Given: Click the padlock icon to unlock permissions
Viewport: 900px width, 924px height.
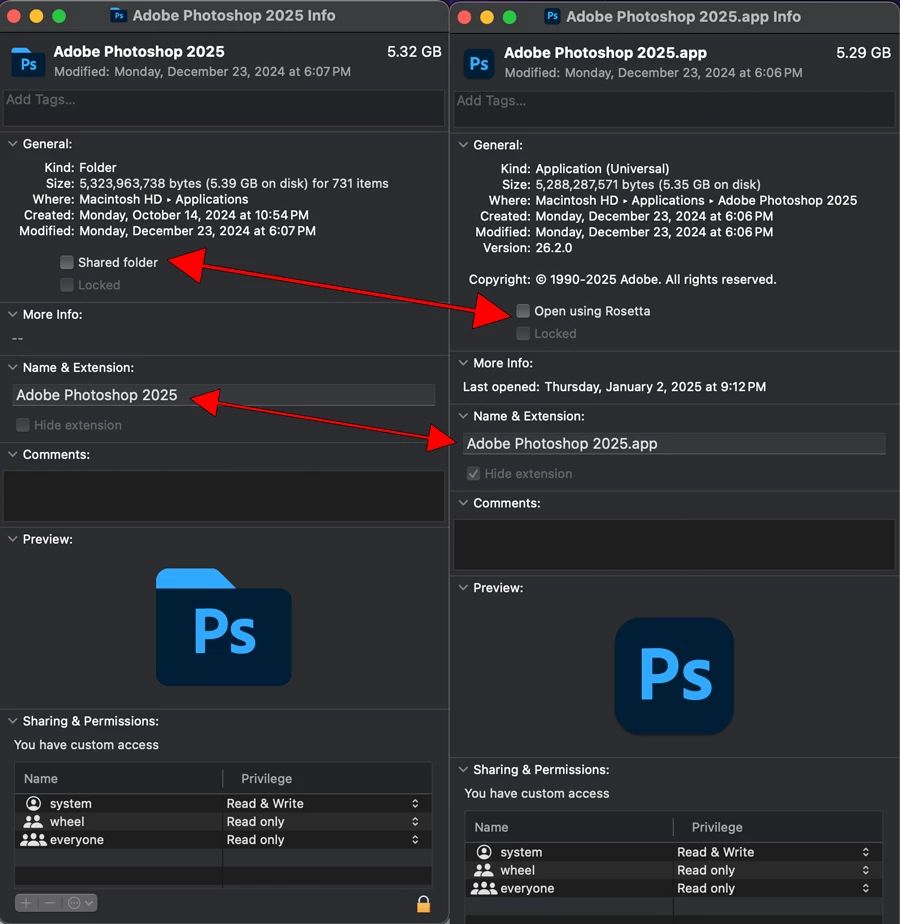Looking at the screenshot, I should pos(423,903).
